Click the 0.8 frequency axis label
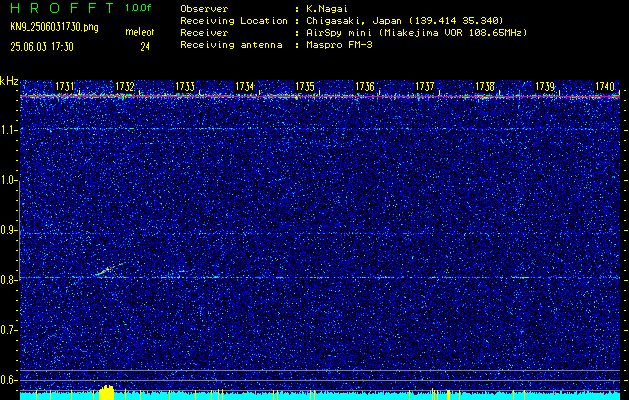 (x=9, y=280)
